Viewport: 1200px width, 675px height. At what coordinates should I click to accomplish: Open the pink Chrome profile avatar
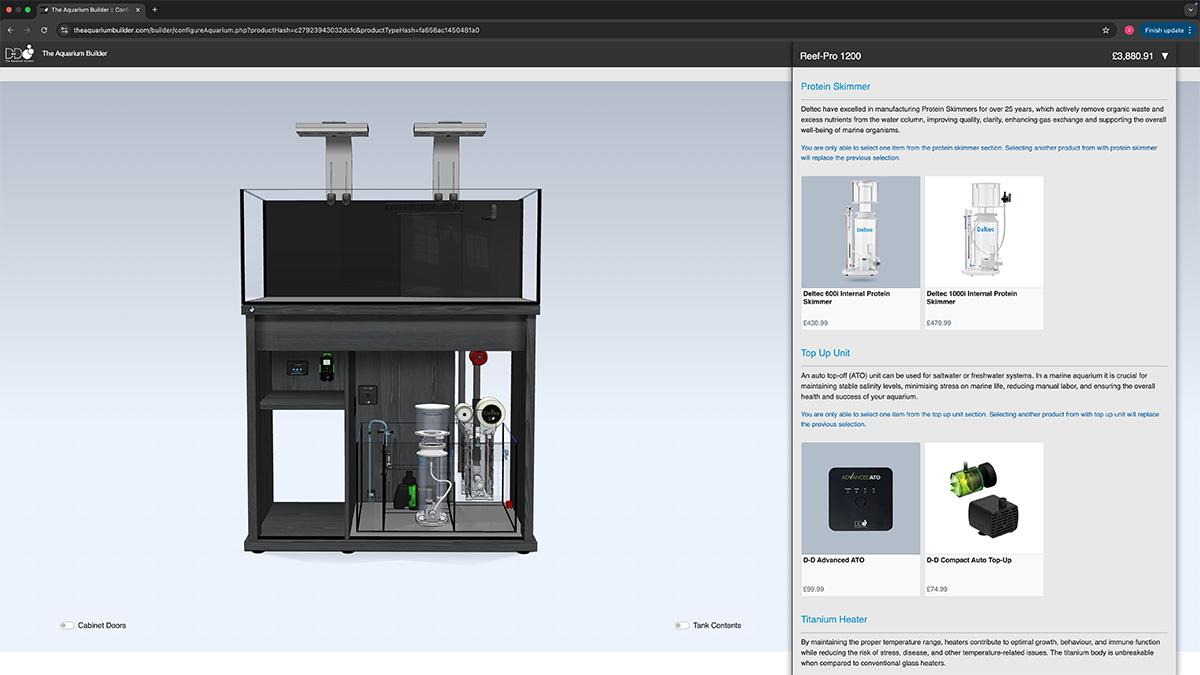pyautogui.click(x=1129, y=30)
